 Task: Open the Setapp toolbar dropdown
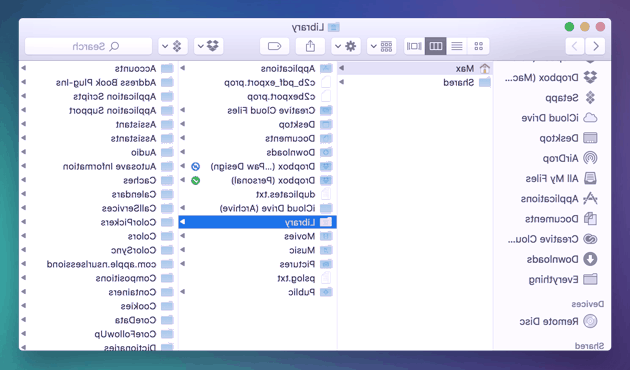[x=173, y=46]
